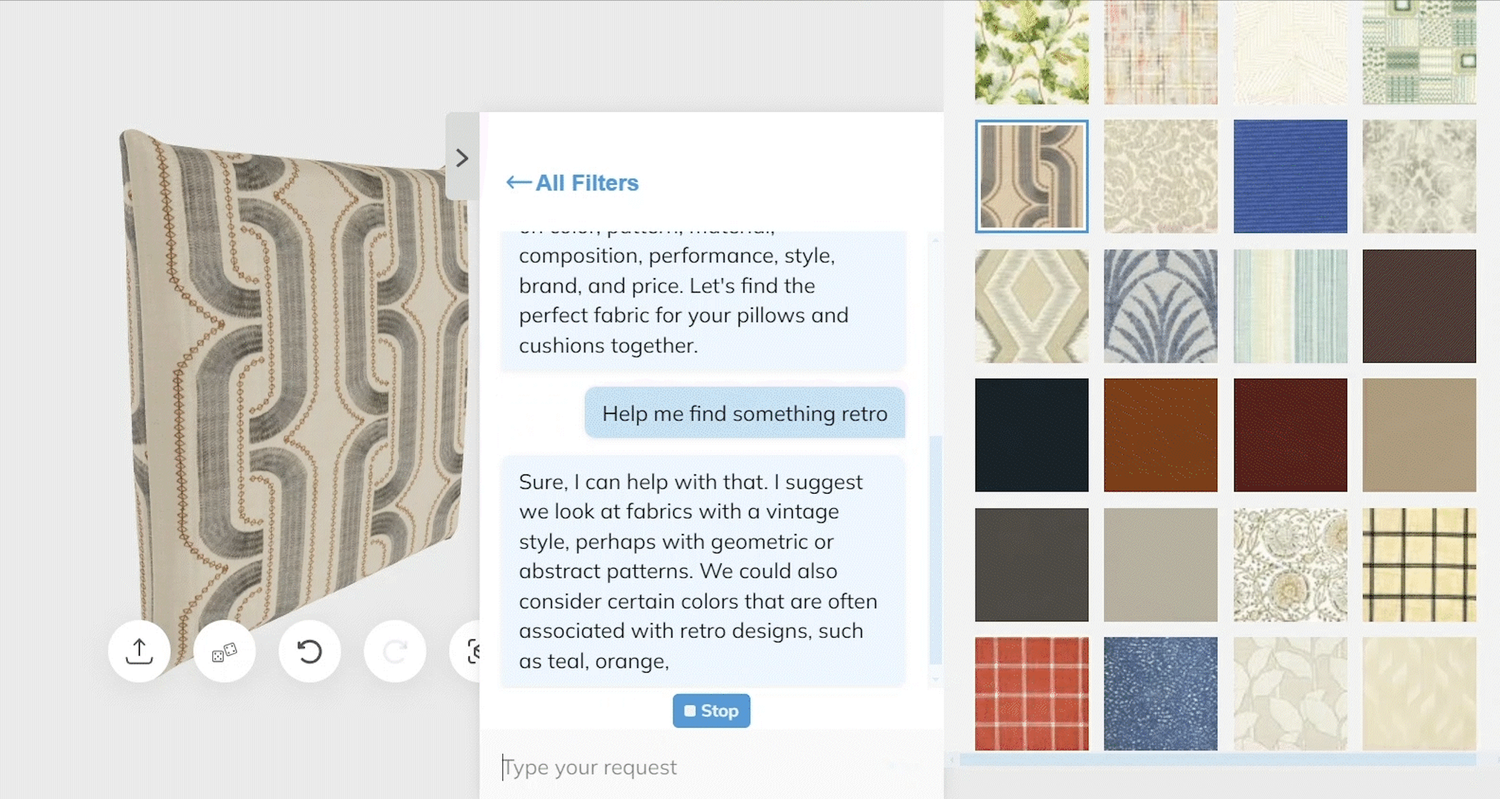Viewport: 1500px width, 799px height.
Task: Click the Type your request field
Action: pyautogui.click(x=711, y=767)
